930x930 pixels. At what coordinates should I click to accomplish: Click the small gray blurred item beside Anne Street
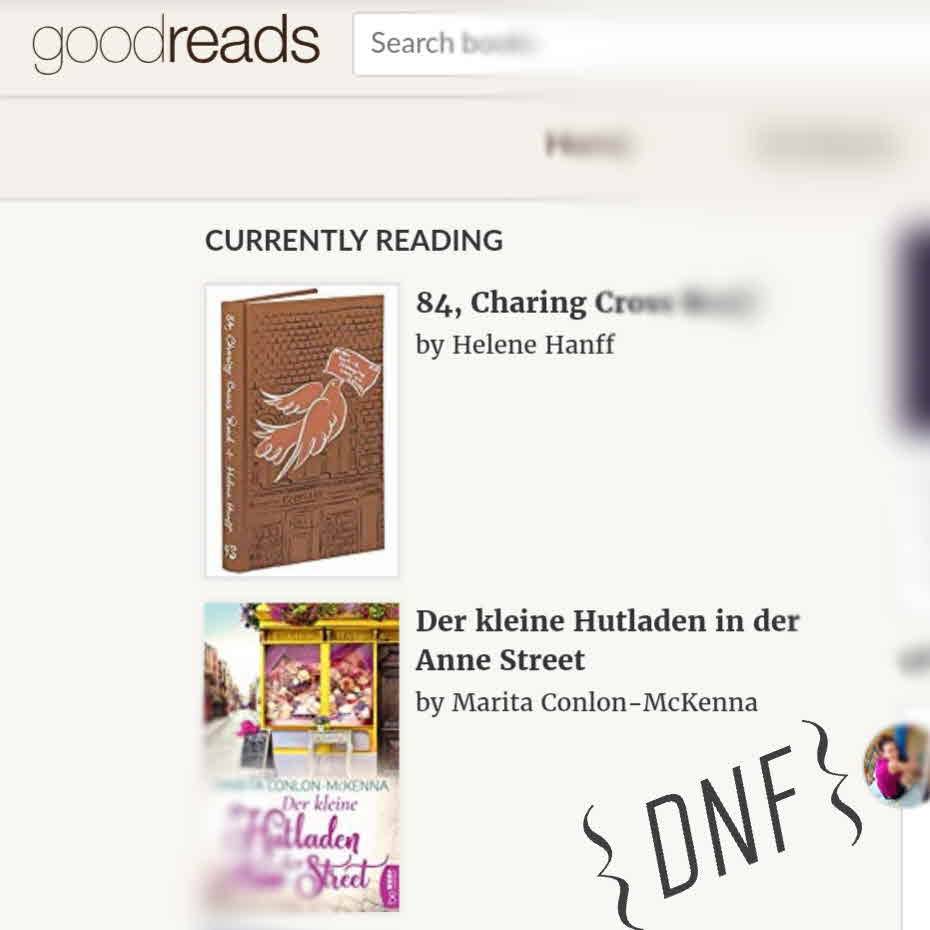[915, 660]
